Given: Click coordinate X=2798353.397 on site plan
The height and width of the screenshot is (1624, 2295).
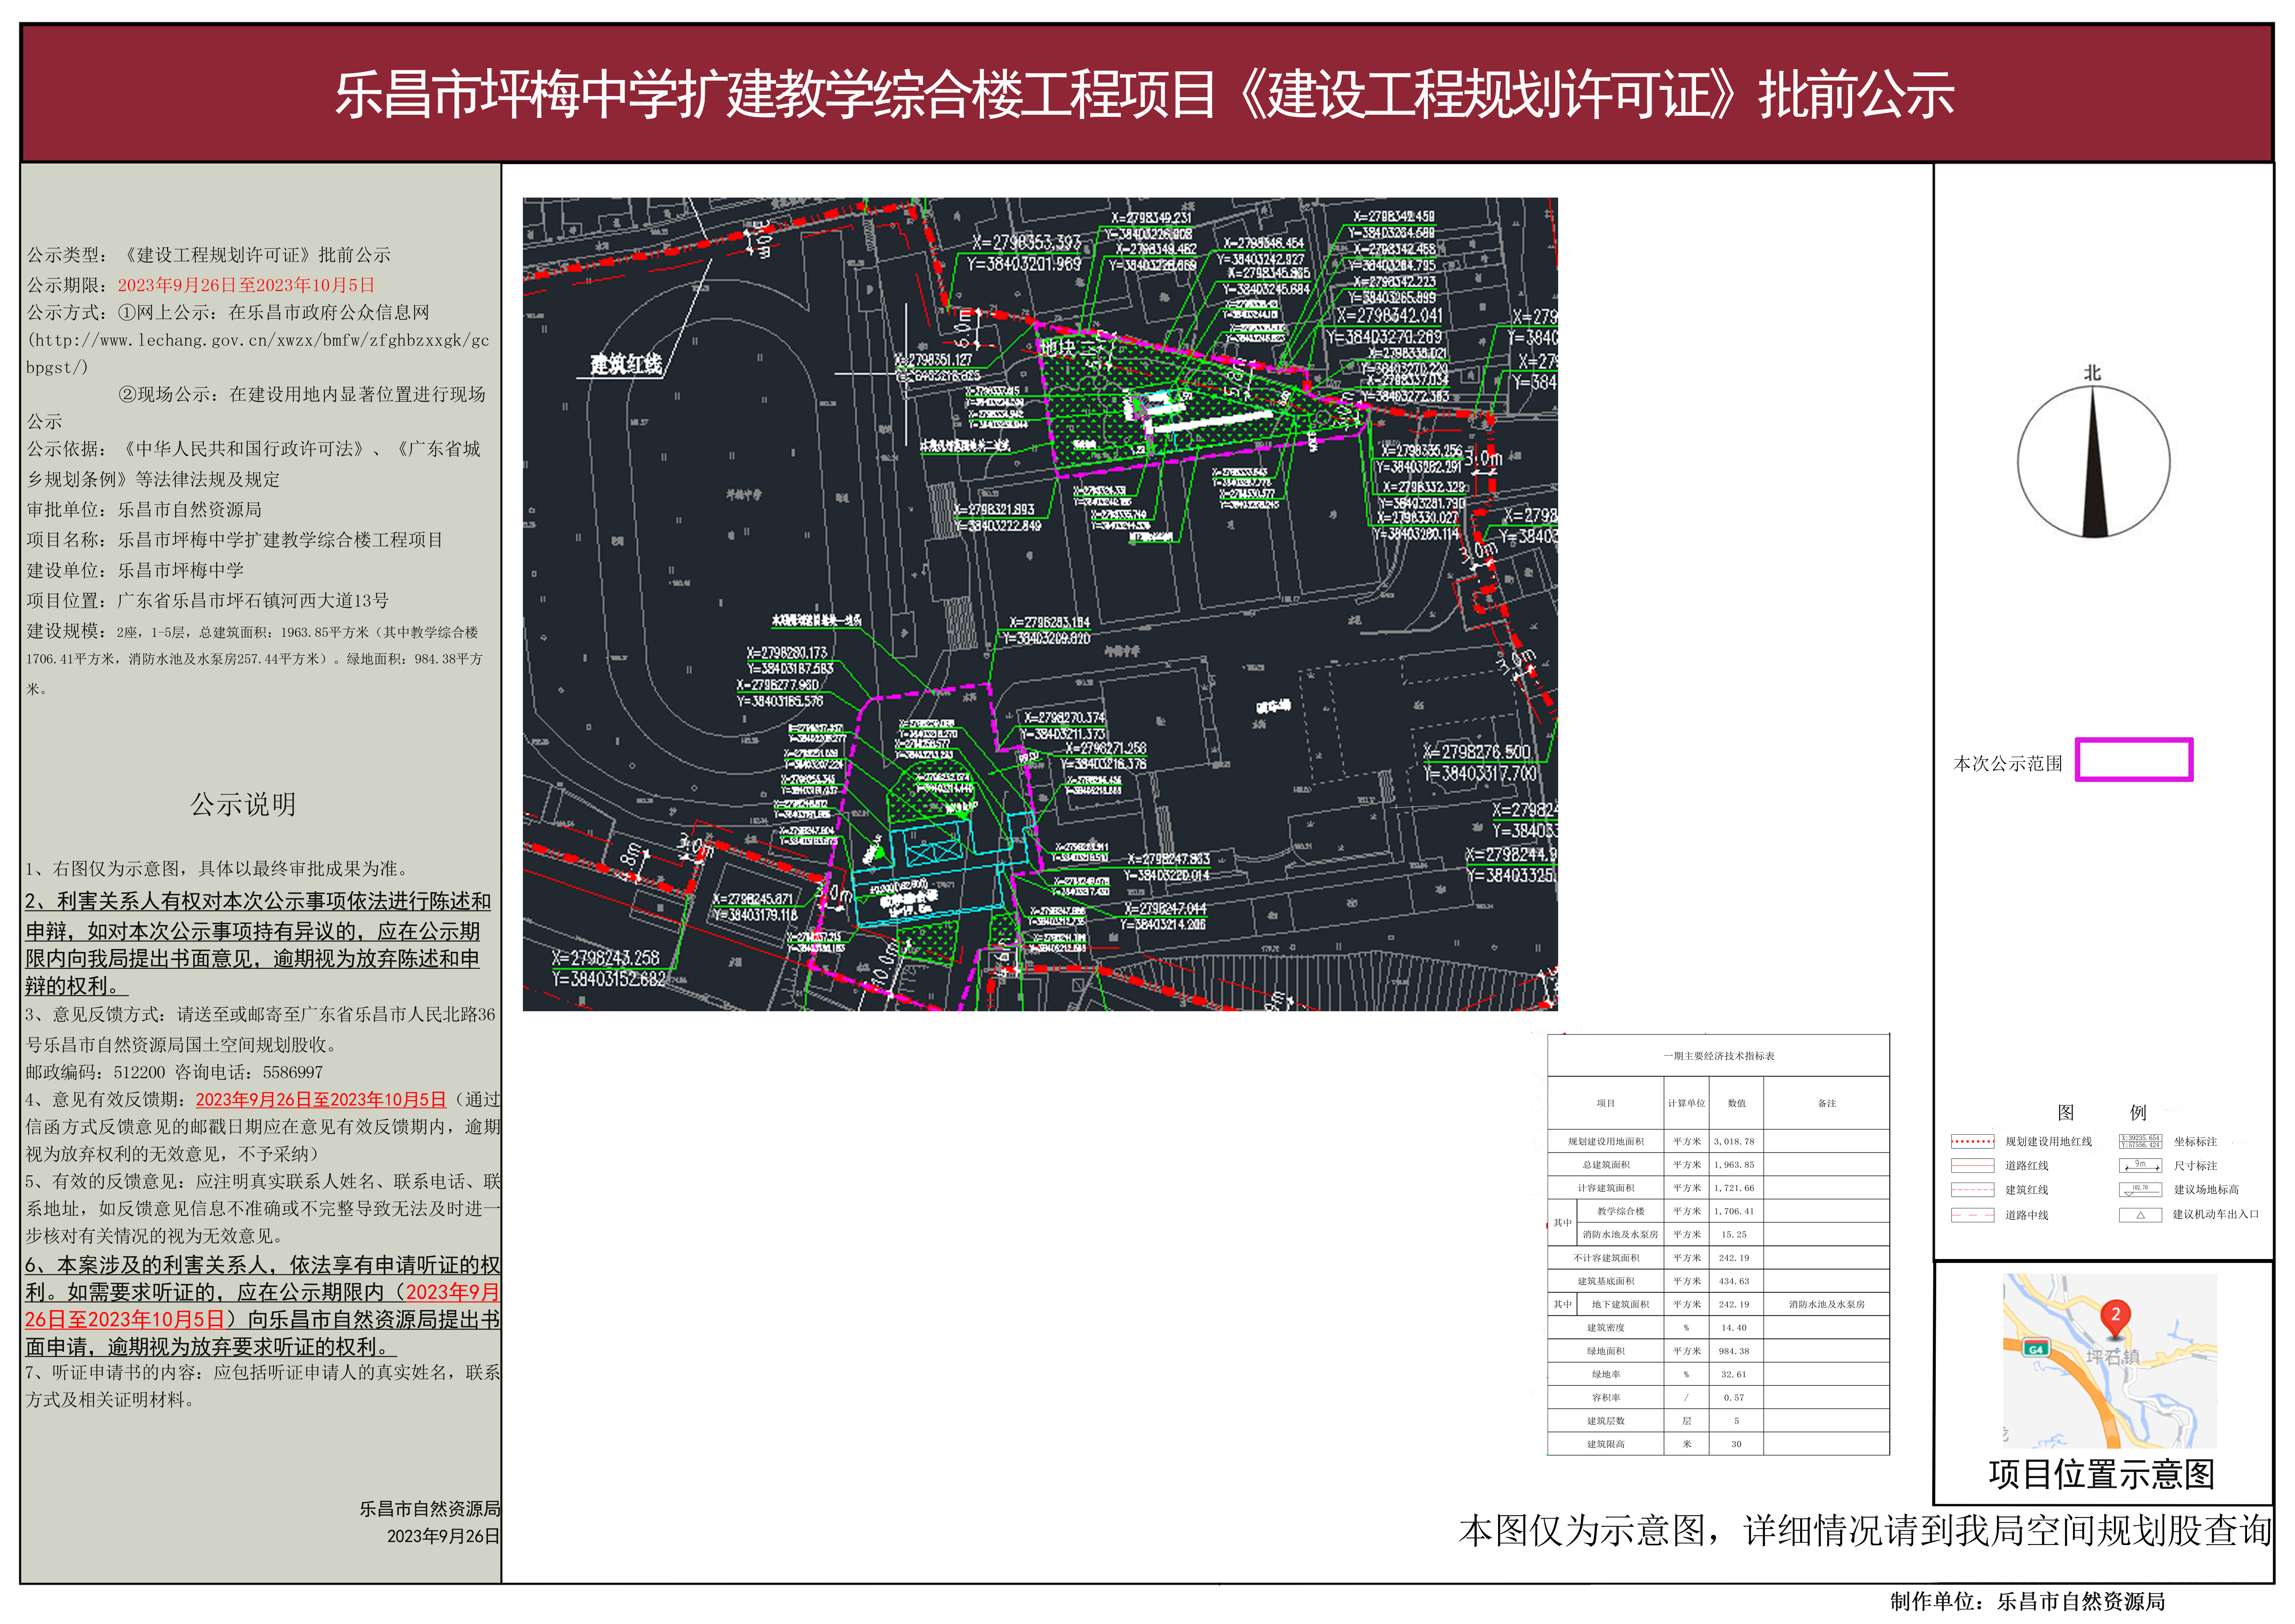Looking at the screenshot, I should pos(1026,242).
